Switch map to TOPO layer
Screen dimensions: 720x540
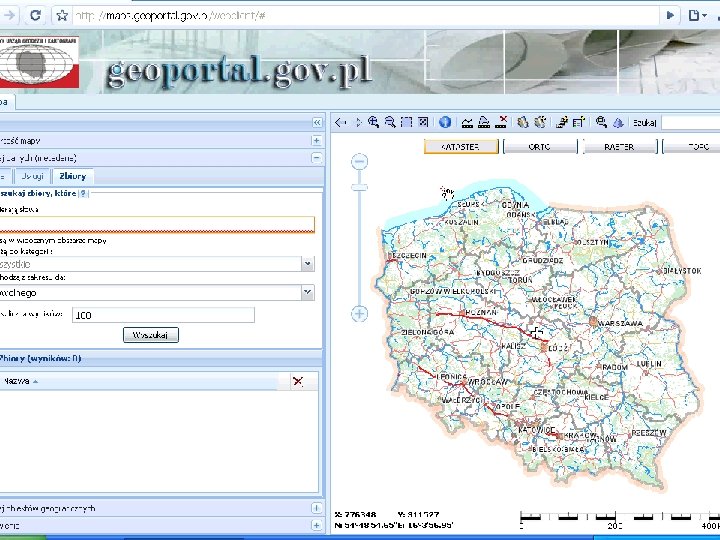tap(692, 147)
